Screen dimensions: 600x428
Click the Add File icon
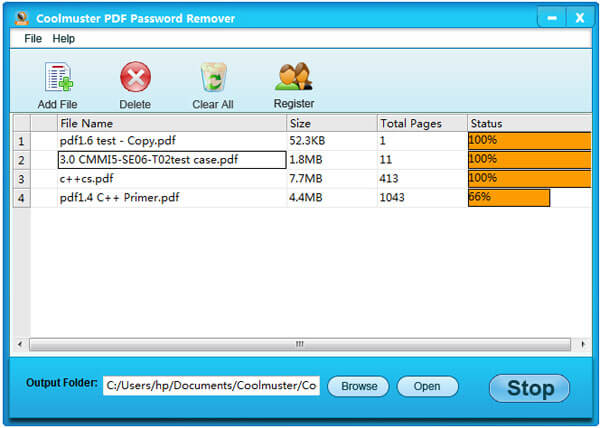[x=58, y=78]
